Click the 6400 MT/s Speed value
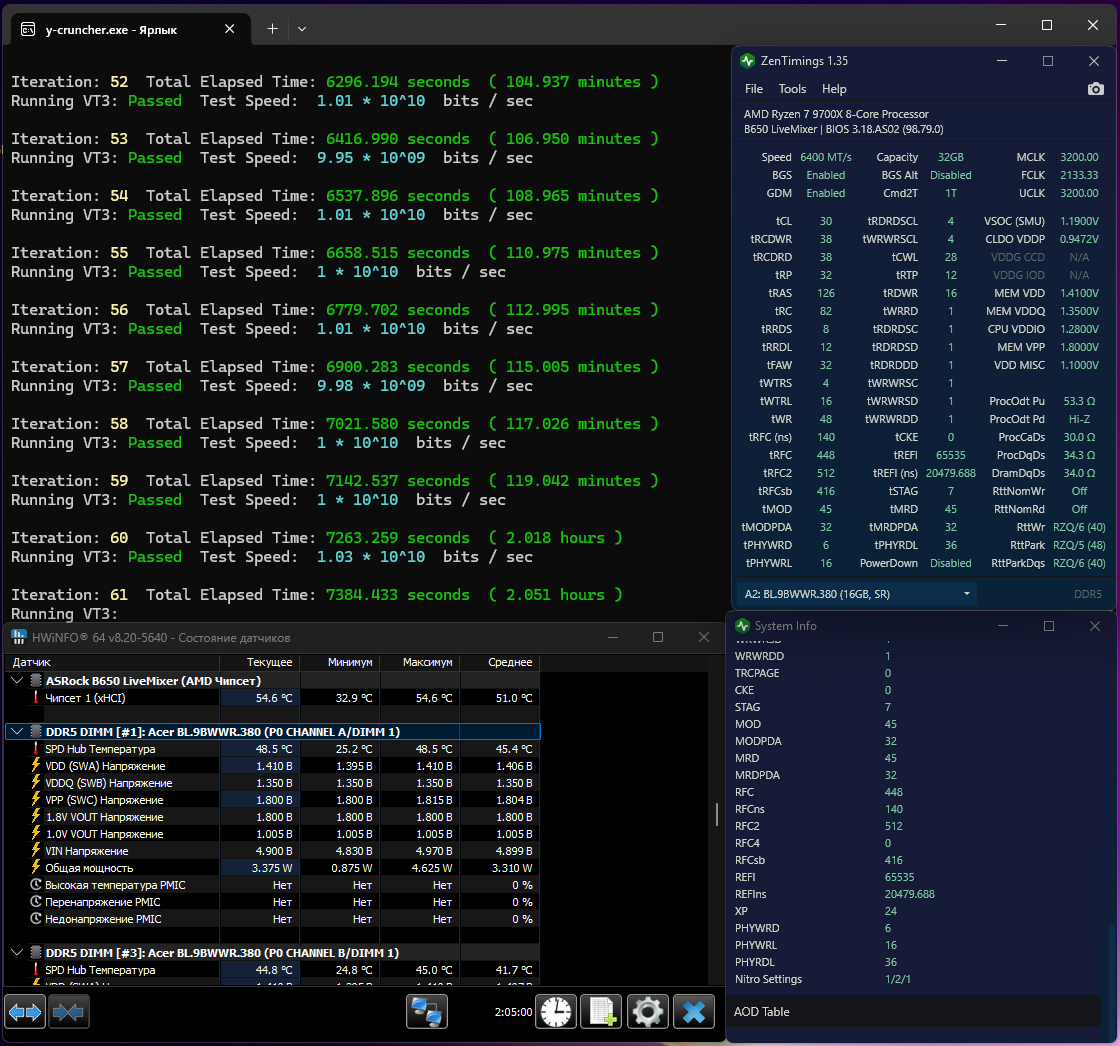 (x=826, y=157)
